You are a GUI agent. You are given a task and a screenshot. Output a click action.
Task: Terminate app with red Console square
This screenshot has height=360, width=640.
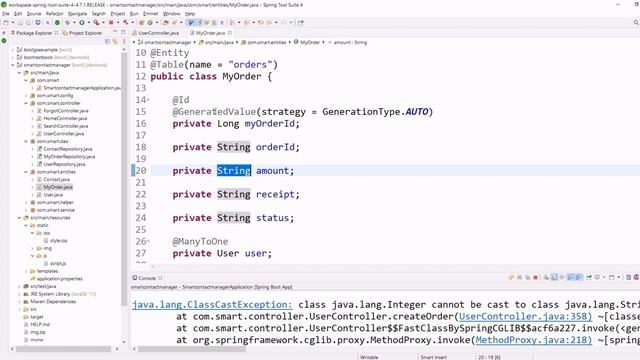[536, 278]
